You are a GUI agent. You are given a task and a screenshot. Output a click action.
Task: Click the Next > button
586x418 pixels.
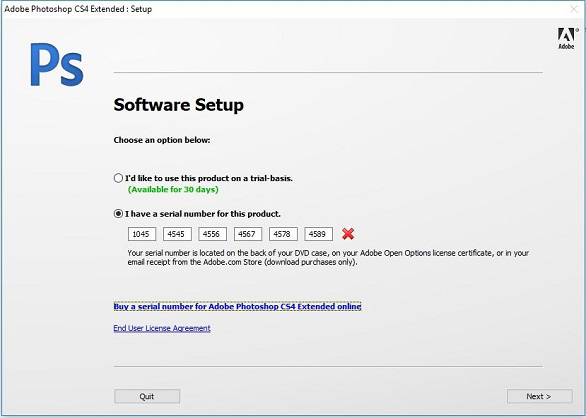tap(540, 396)
